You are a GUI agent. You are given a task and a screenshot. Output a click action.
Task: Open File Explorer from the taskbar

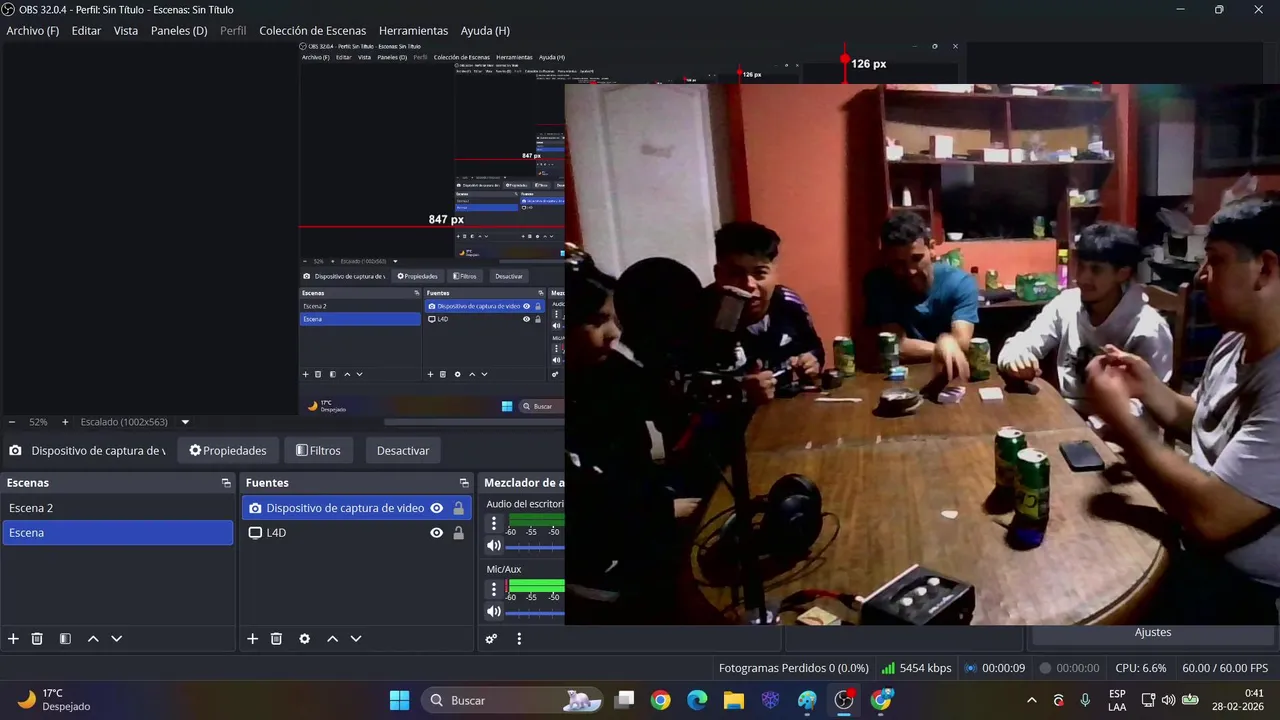(734, 700)
